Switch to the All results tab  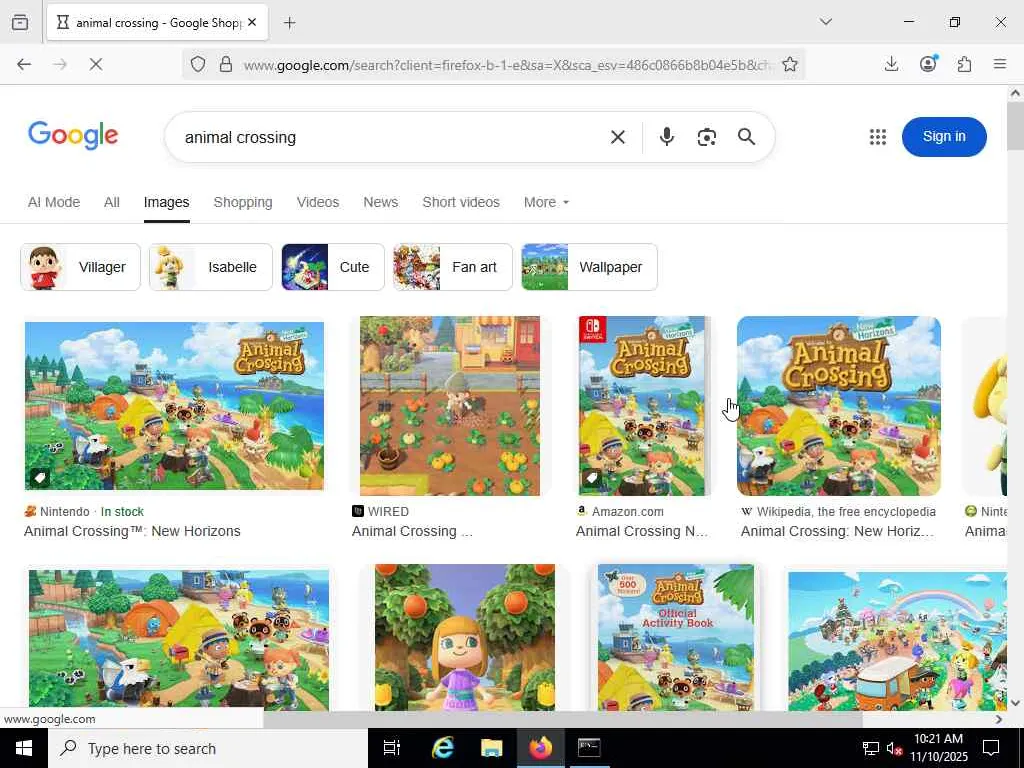click(x=112, y=202)
